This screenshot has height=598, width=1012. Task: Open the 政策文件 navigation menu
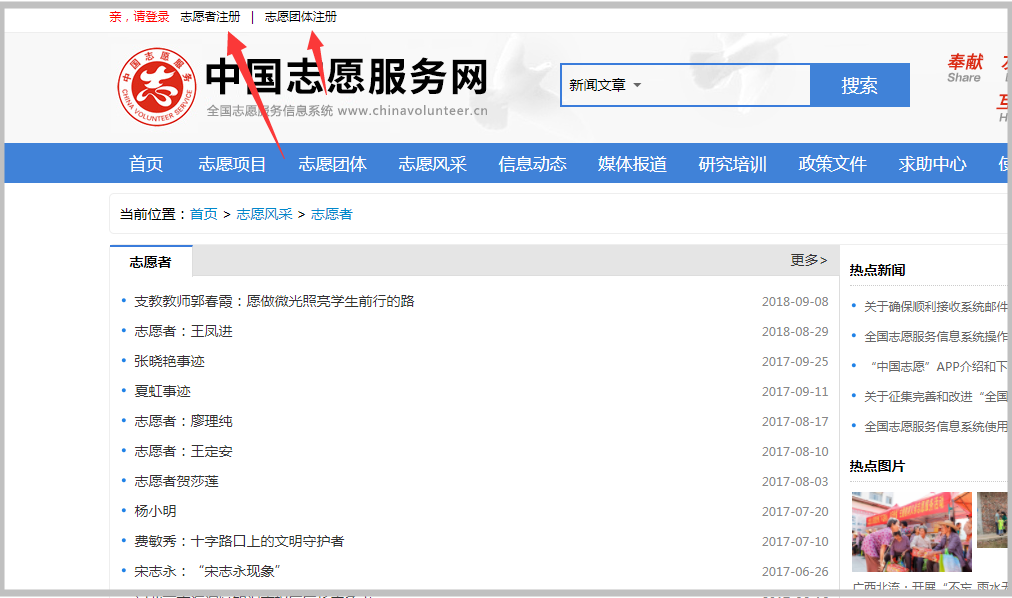(x=832, y=163)
